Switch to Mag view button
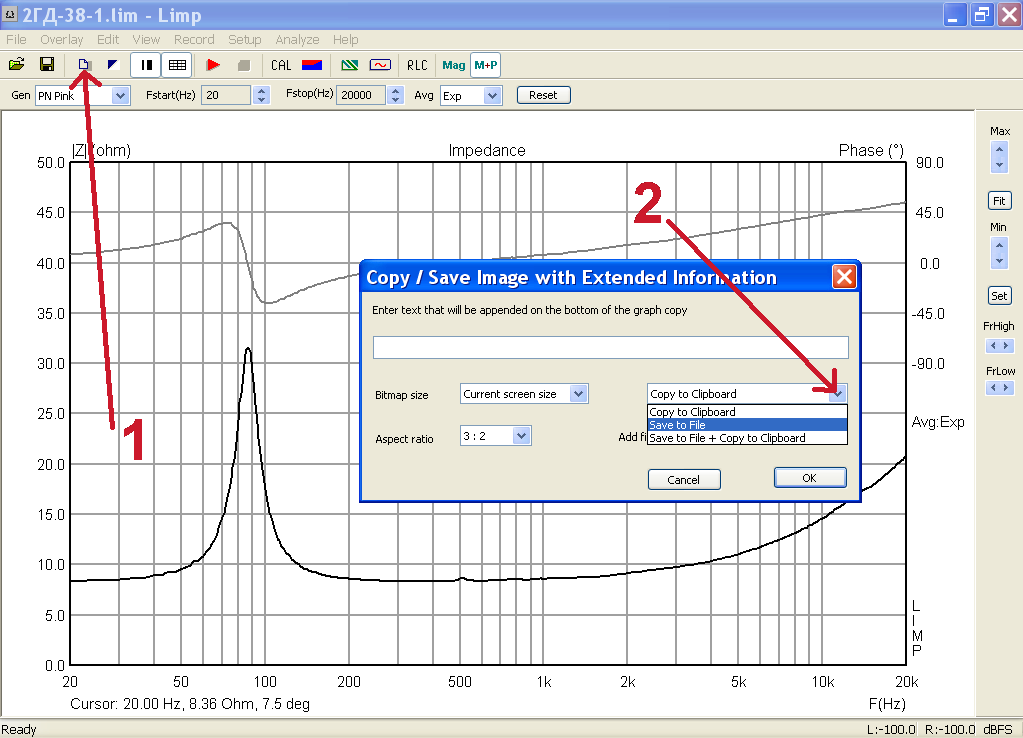The height and width of the screenshot is (738, 1023). (453, 65)
